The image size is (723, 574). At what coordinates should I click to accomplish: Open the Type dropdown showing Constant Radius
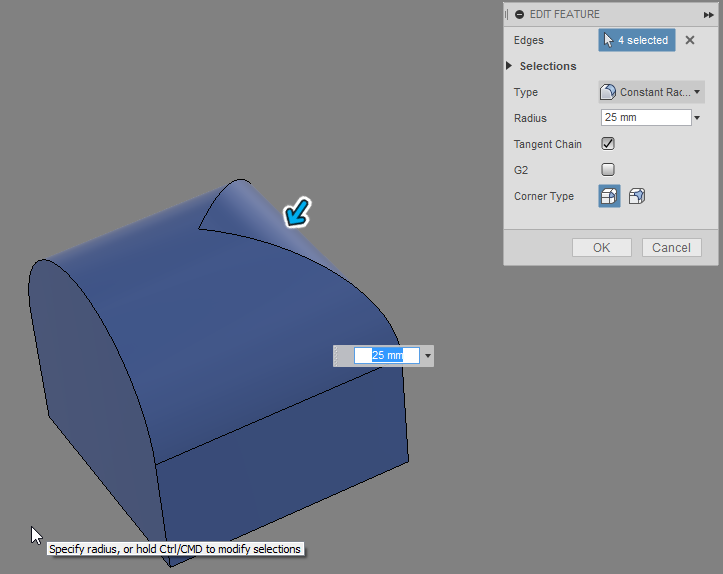[x=651, y=92]
